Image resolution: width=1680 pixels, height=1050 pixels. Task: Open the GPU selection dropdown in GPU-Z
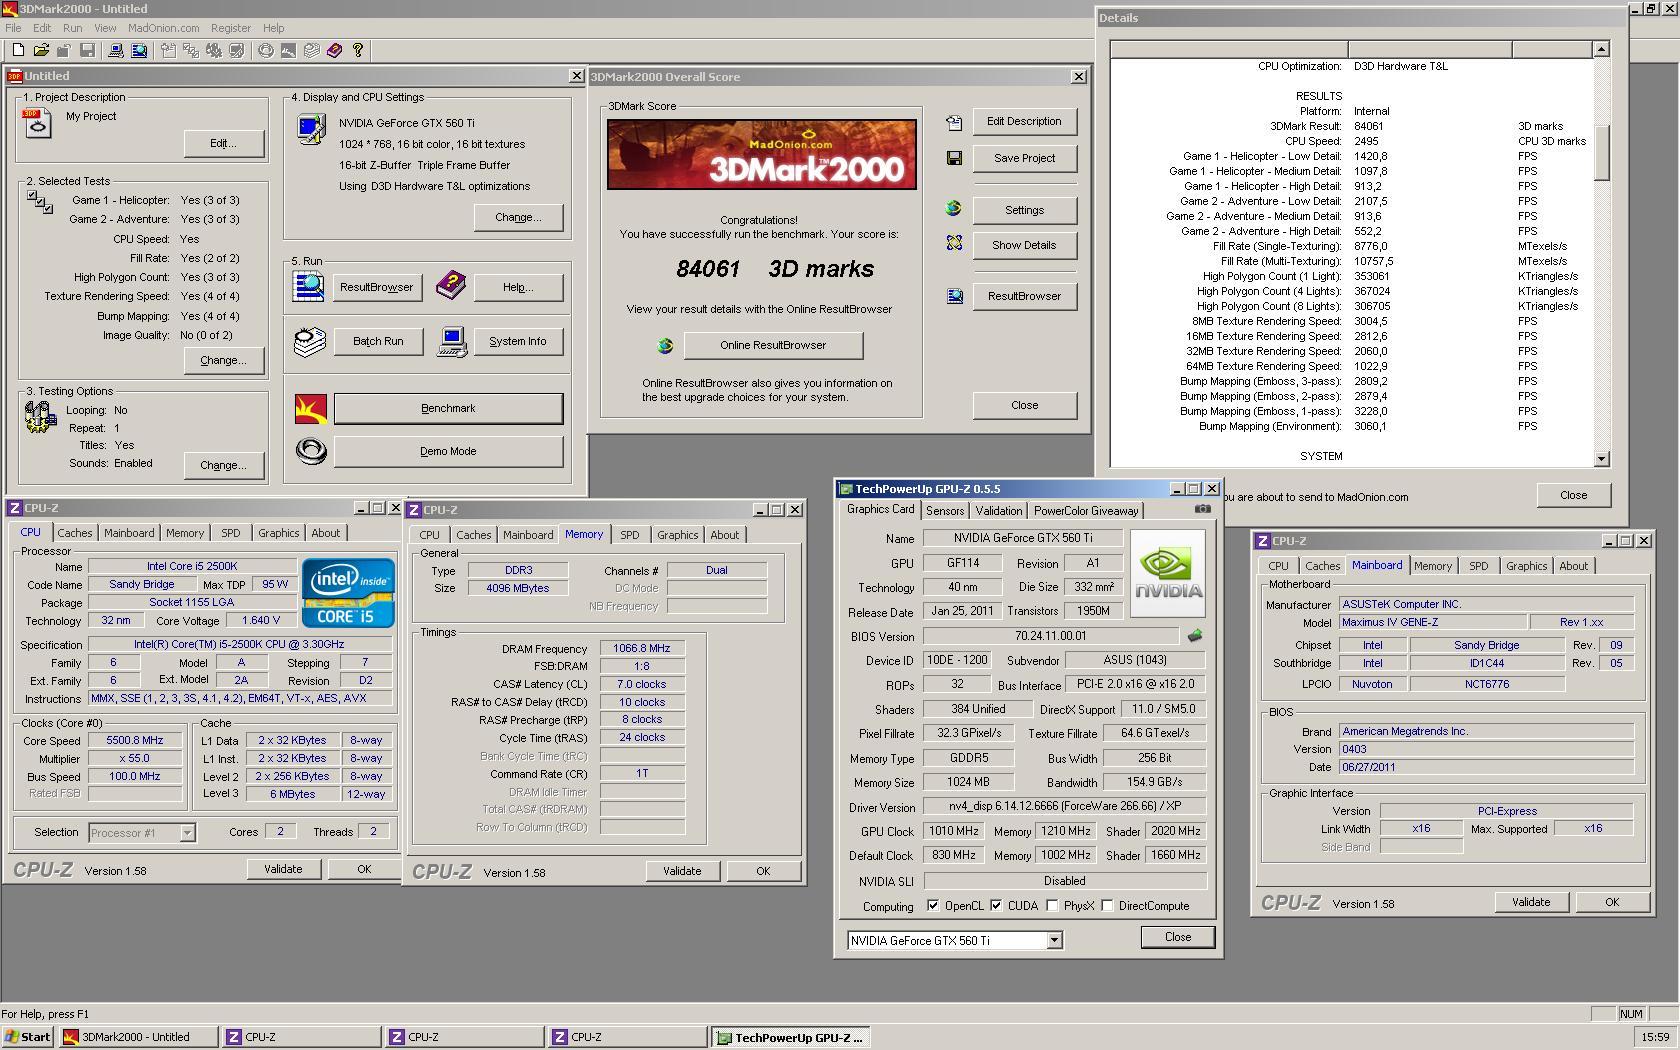[x=1054, y=940]
